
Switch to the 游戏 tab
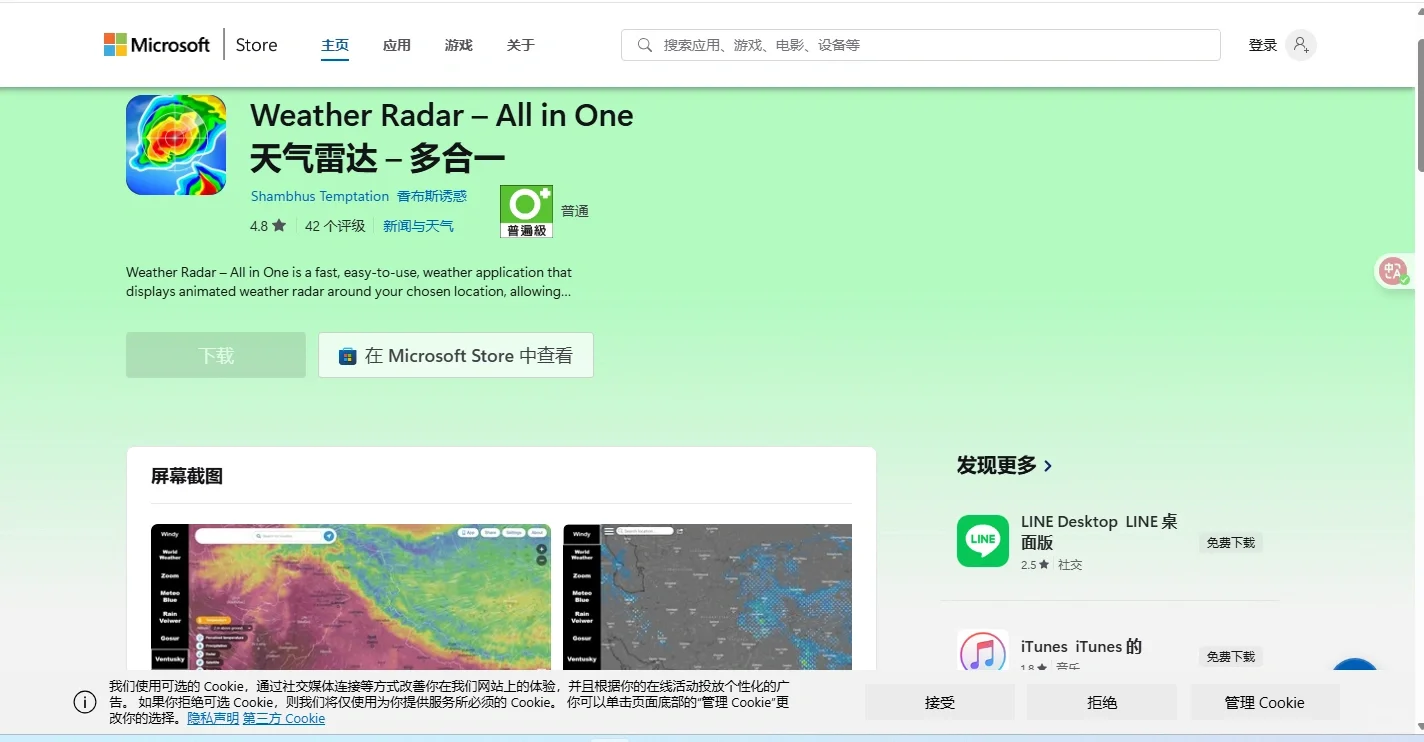[458, 44]
